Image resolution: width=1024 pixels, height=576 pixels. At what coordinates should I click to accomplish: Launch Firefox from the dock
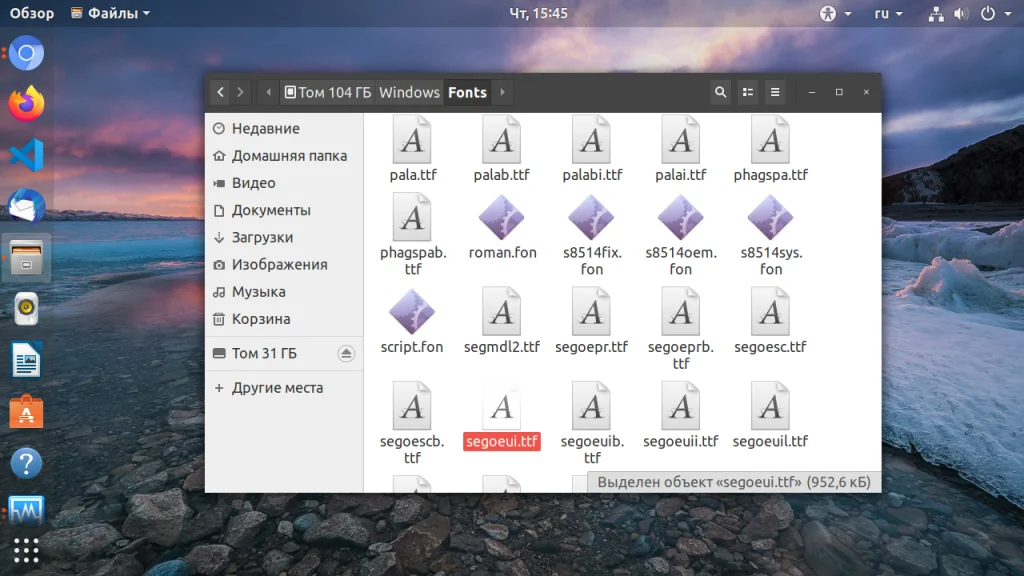(x=26, y=103)
